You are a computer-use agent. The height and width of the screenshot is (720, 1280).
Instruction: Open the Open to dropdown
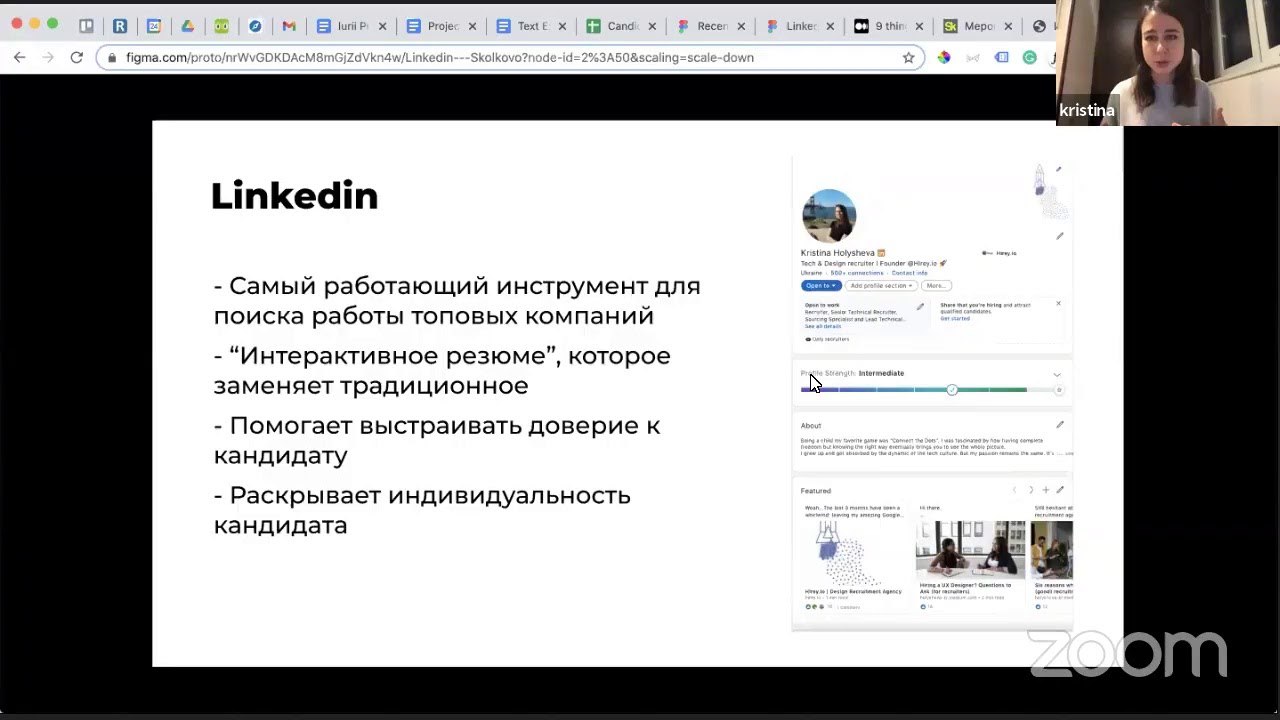pos(820,286)
